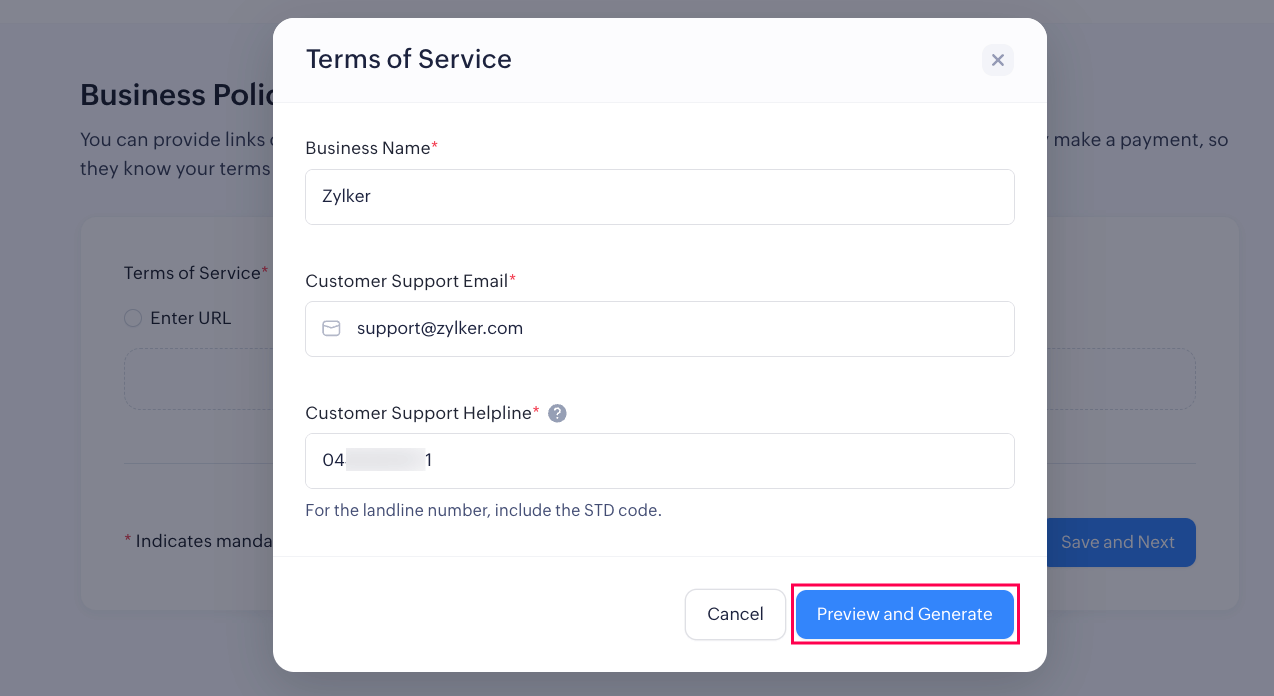Click the help icon beside Customer Support Helpline
This screenshot has height=696, width=1274.
coord(557,413)
